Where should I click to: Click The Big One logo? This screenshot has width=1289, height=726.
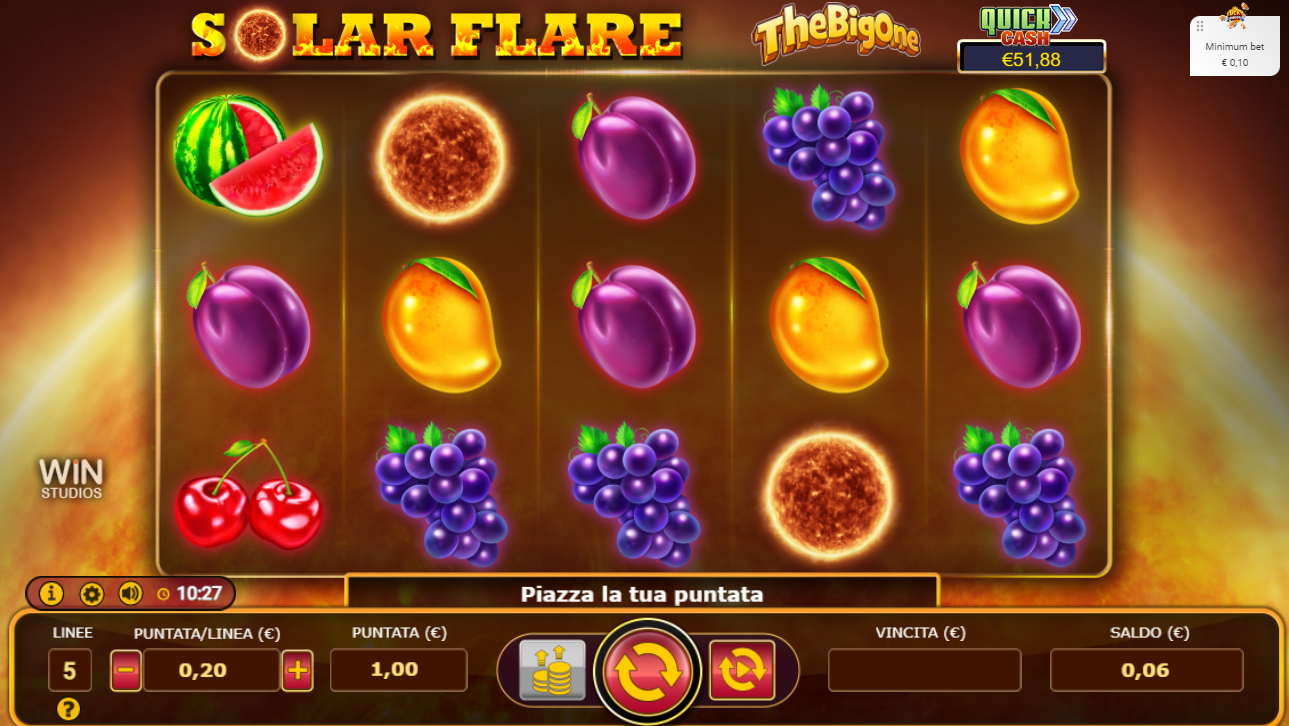coord(836,36)
